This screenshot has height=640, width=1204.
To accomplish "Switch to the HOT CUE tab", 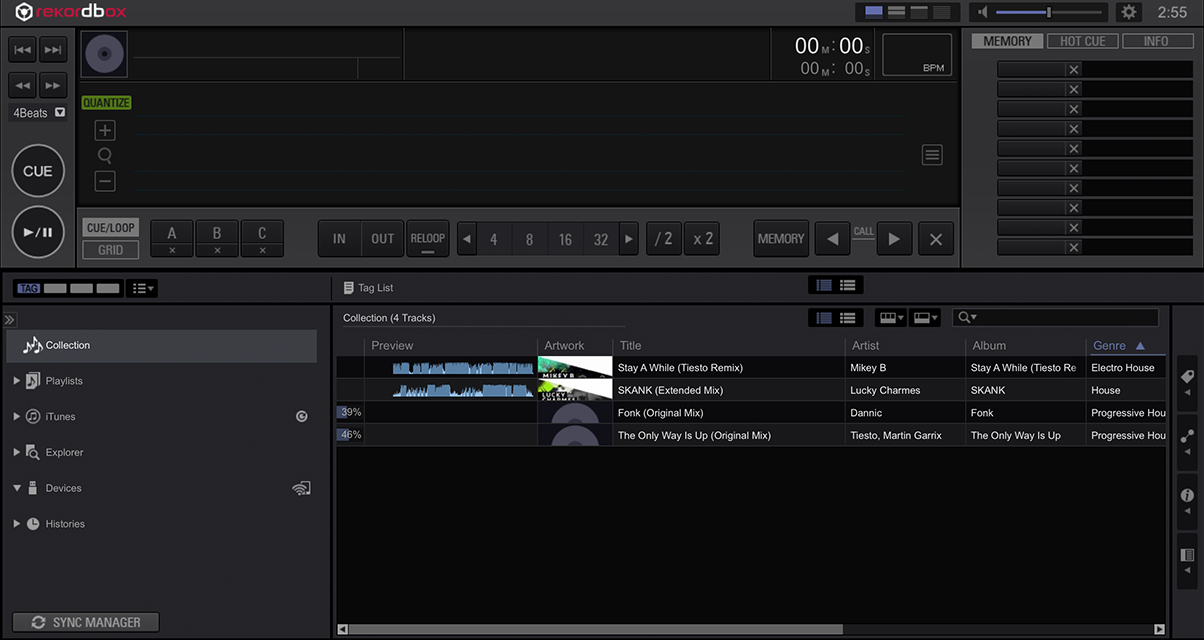I will (1082, 41).
